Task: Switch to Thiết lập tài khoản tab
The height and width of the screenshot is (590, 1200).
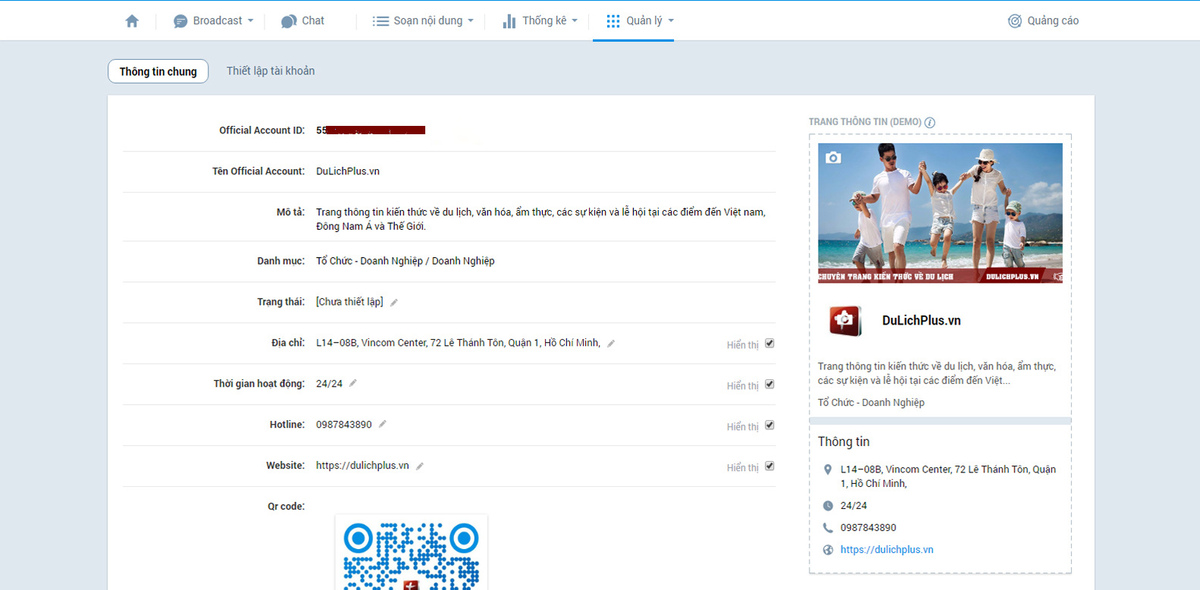Action: pyautogui.click(x=271, y=71)
